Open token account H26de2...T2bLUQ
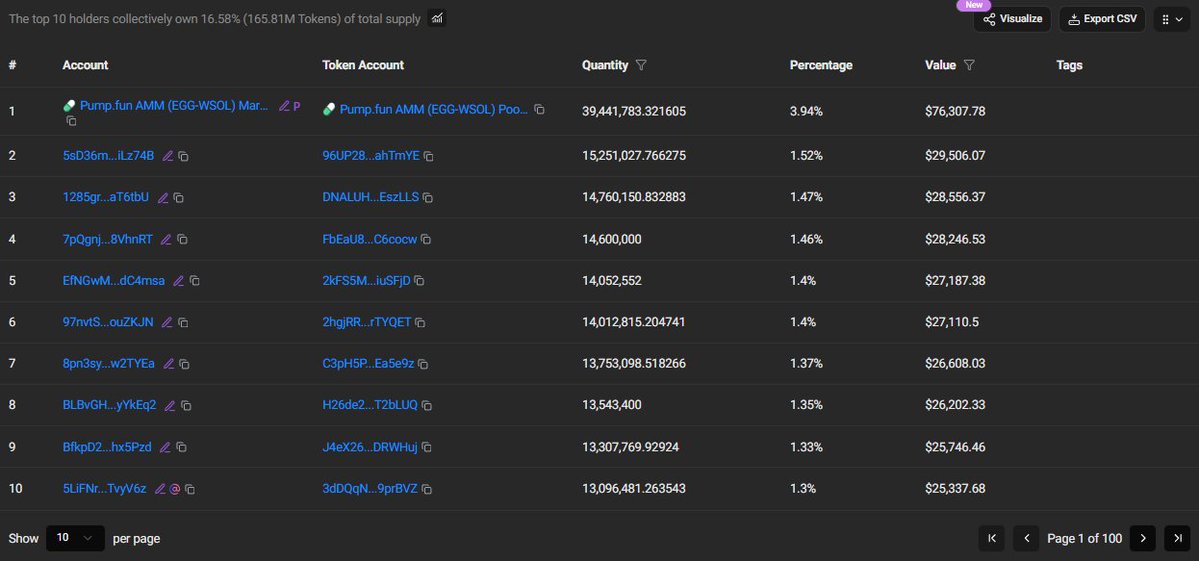 370,405
